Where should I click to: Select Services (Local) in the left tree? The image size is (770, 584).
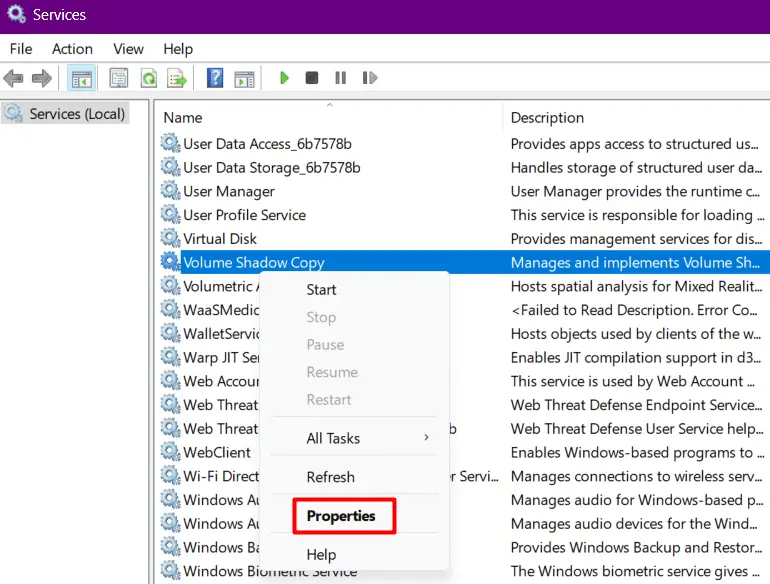point(76,114)
